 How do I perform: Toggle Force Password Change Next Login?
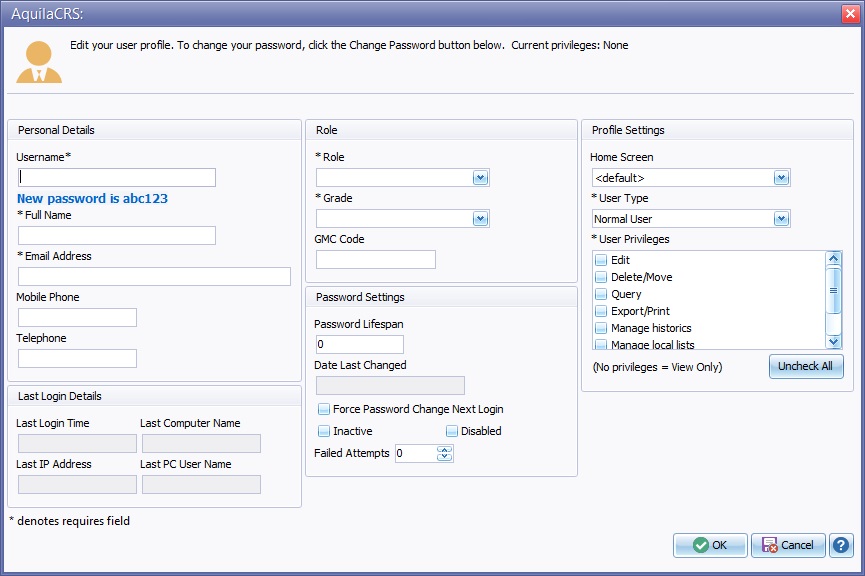coord(324,409)
